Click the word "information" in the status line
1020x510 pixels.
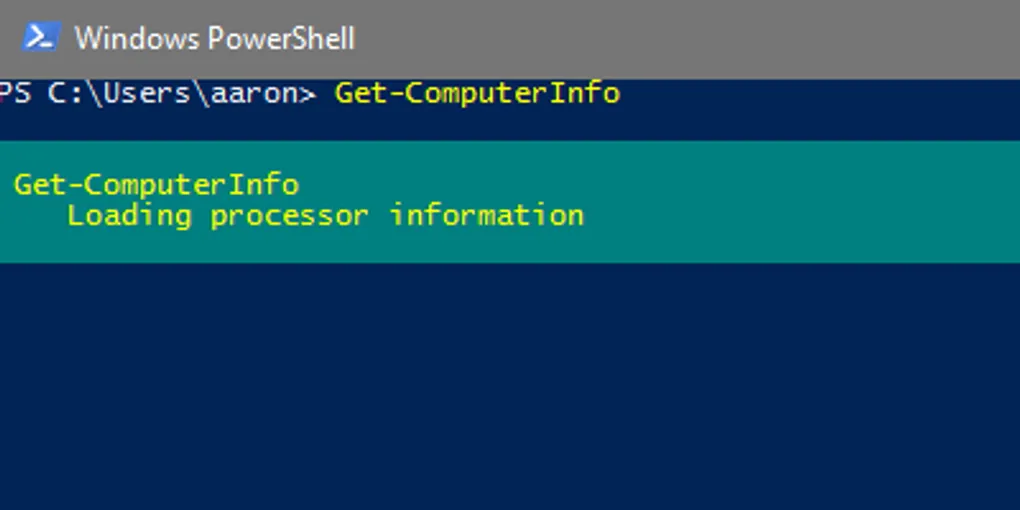[486, 216]
